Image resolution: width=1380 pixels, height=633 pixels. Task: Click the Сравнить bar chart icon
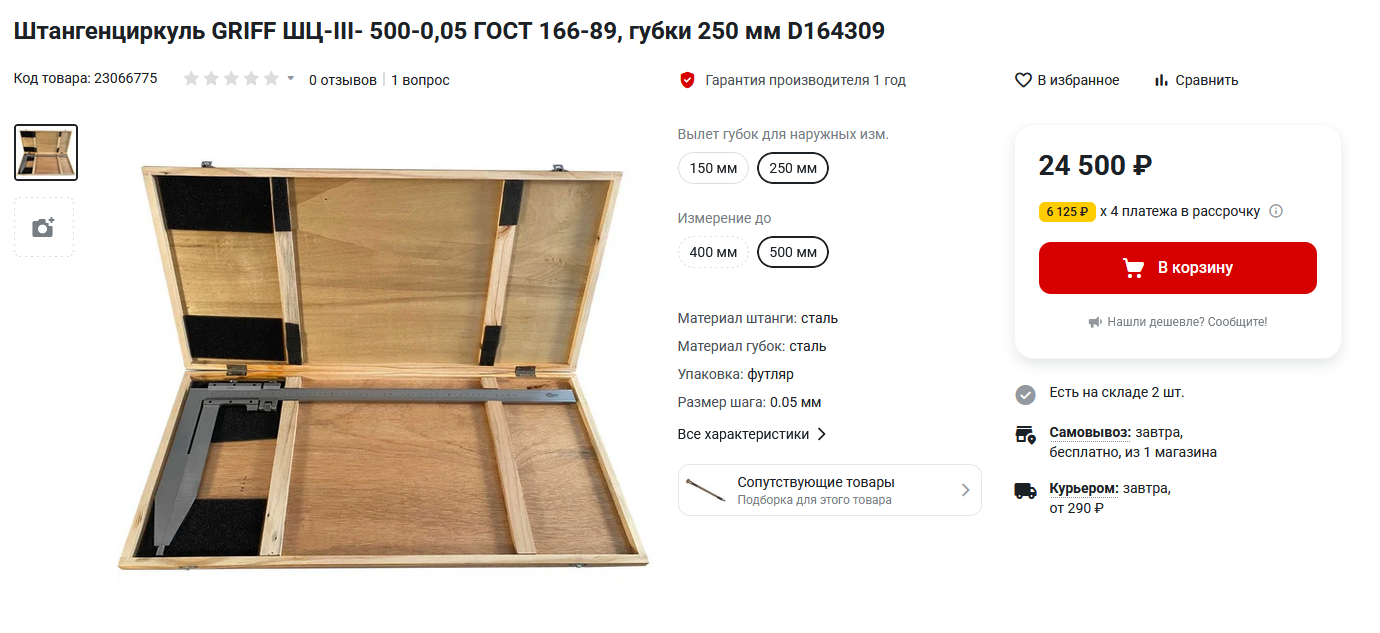(x=1161, y=80)
